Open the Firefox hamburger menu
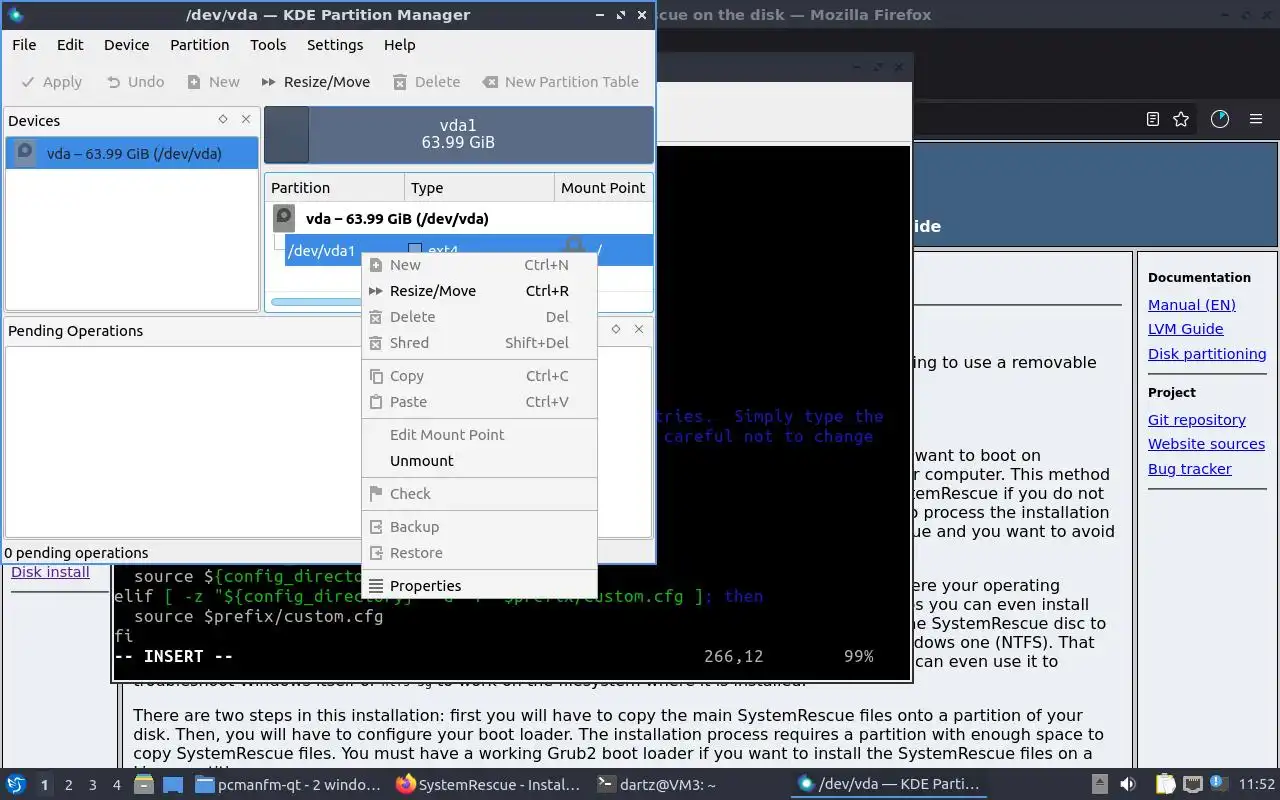Viewport: 1280px width, 800px height. [x=1256, y=119]
